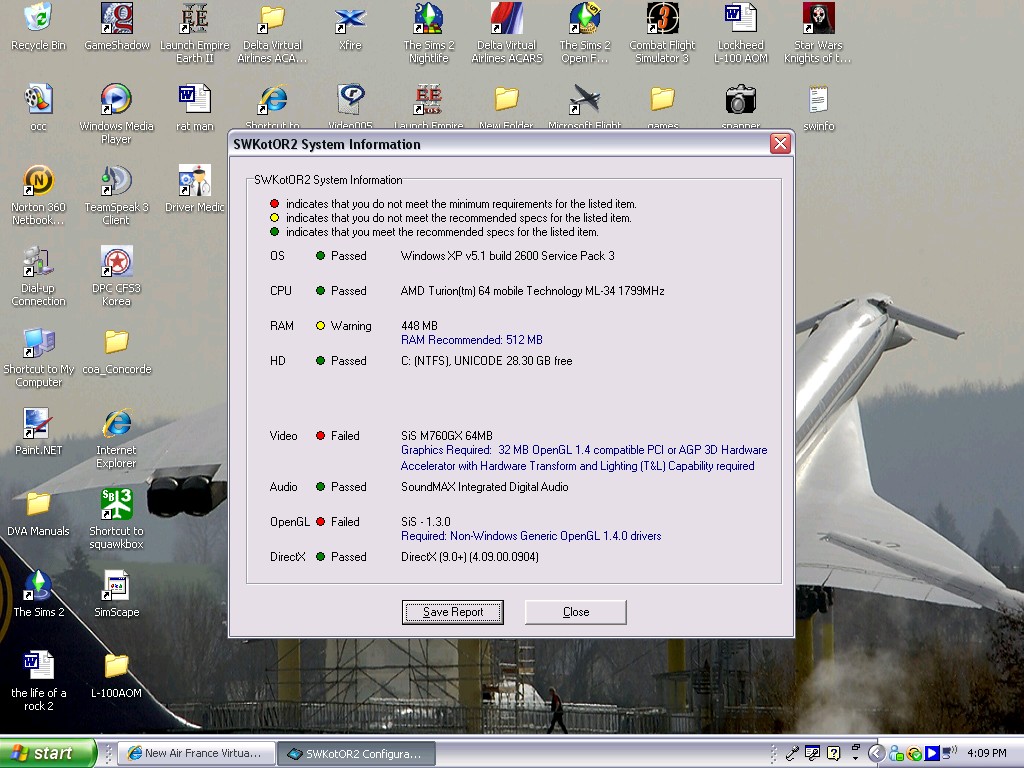Viewport: 1024px width, 768px height.
Task: Select Star Wars Knights of the Old Republic shortcut
Action: 818,33
